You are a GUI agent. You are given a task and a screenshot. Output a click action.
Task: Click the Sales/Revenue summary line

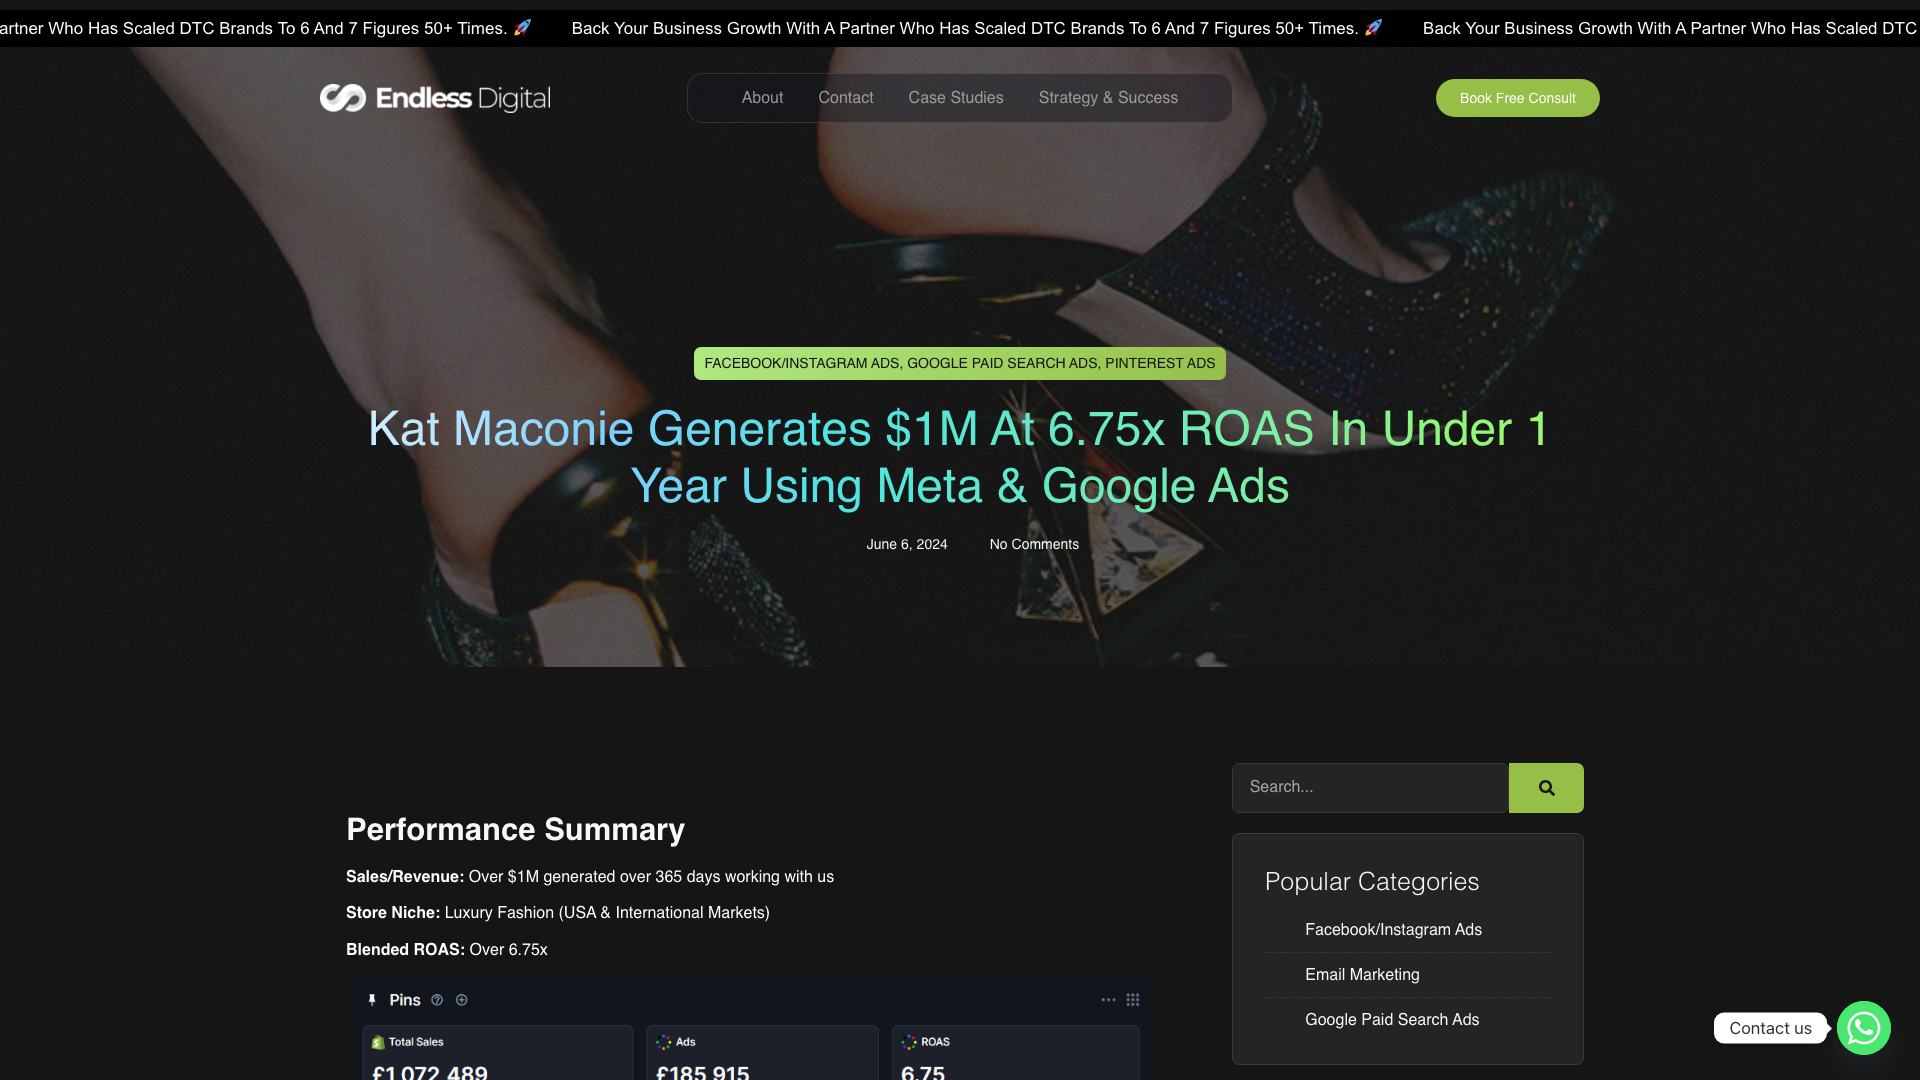pyautogui.click(x=590, y=877)
